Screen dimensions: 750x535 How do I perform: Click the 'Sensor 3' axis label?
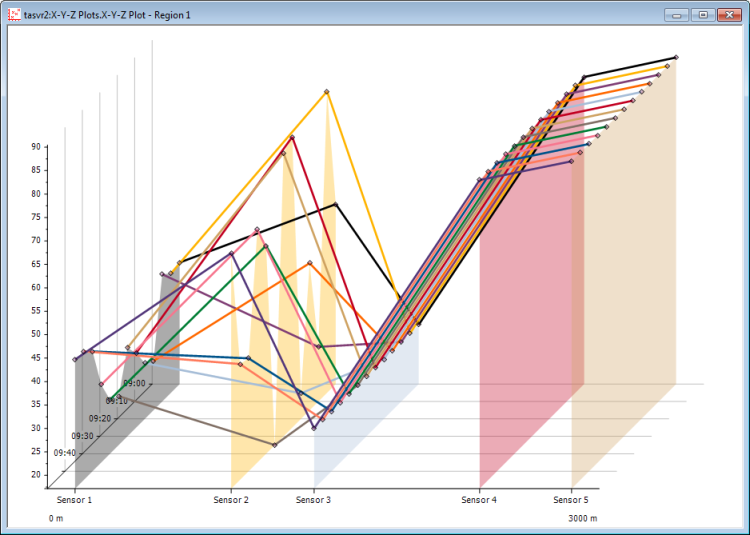[313, 500]
